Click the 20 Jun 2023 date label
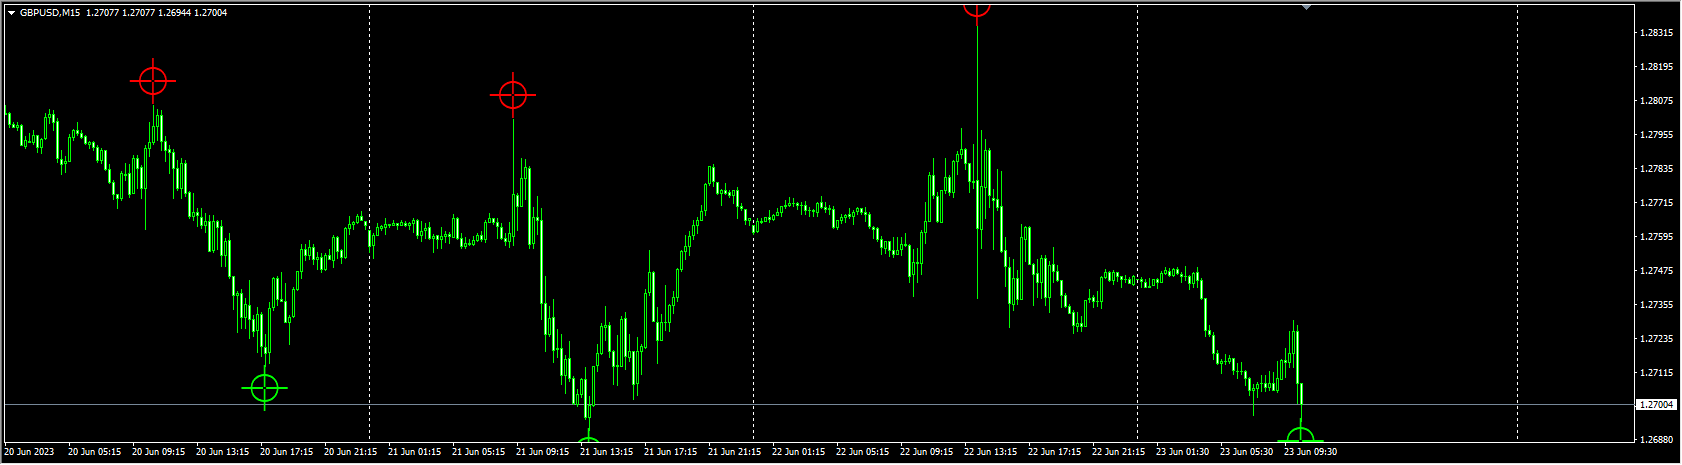The width and height of the screenshot is (1682, 465). pos(30,452)
